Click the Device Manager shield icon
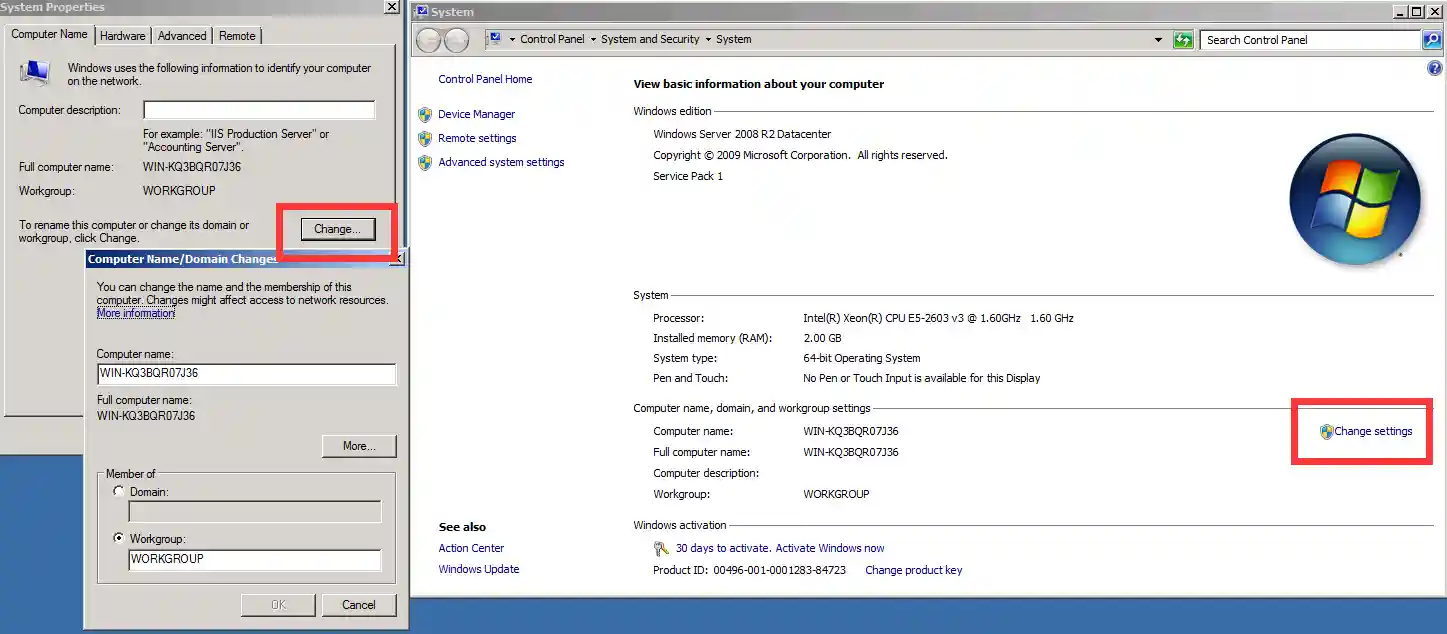 [425, 114]
